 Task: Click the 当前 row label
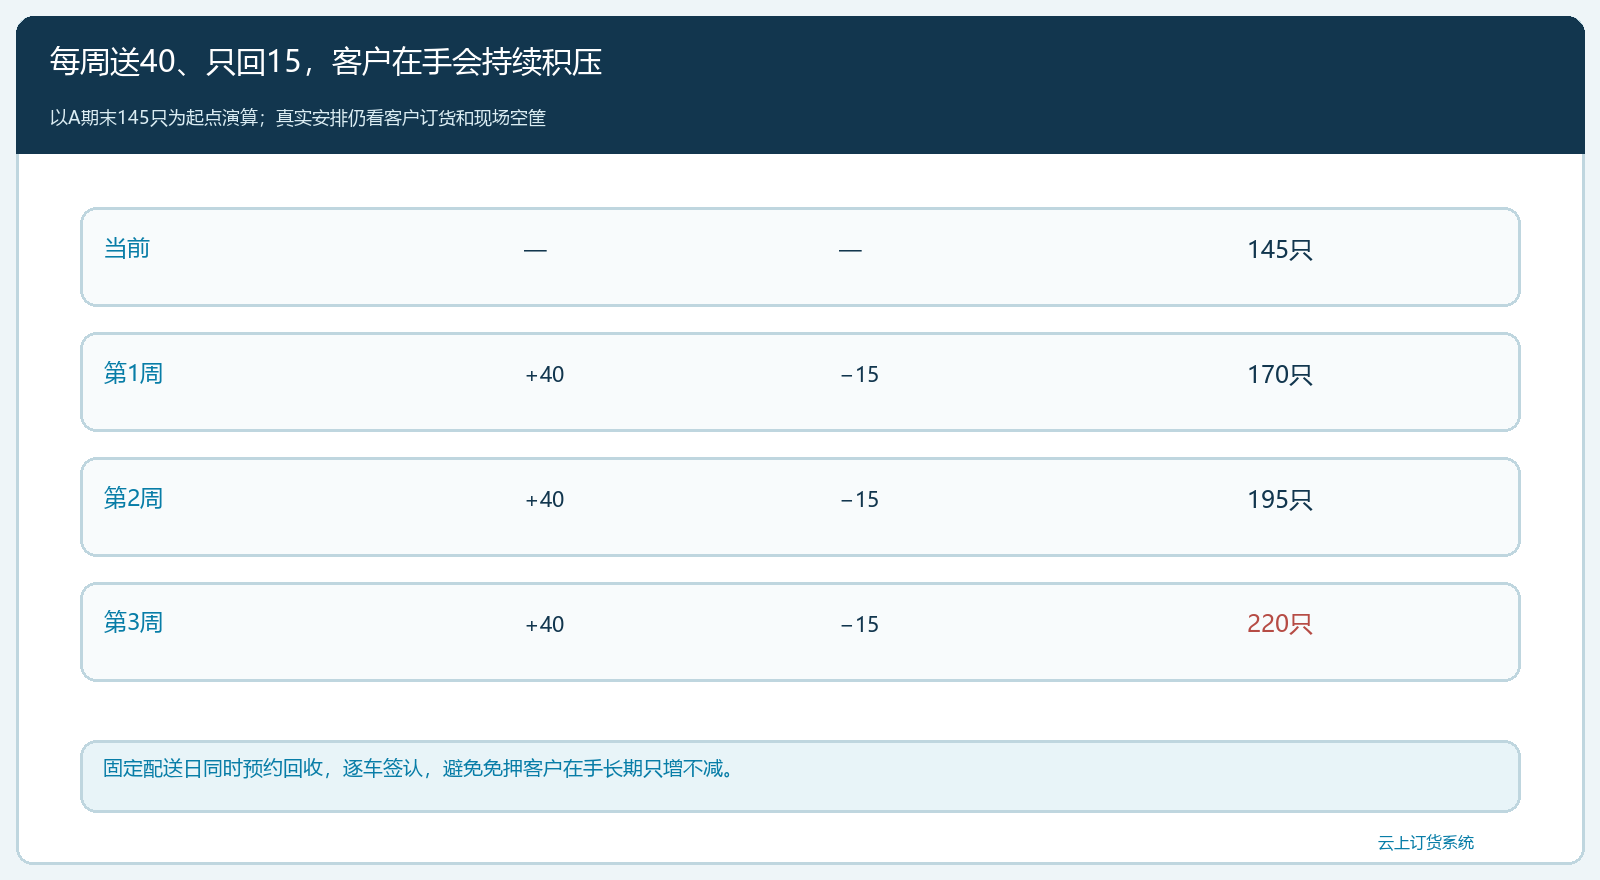(127, 248)
